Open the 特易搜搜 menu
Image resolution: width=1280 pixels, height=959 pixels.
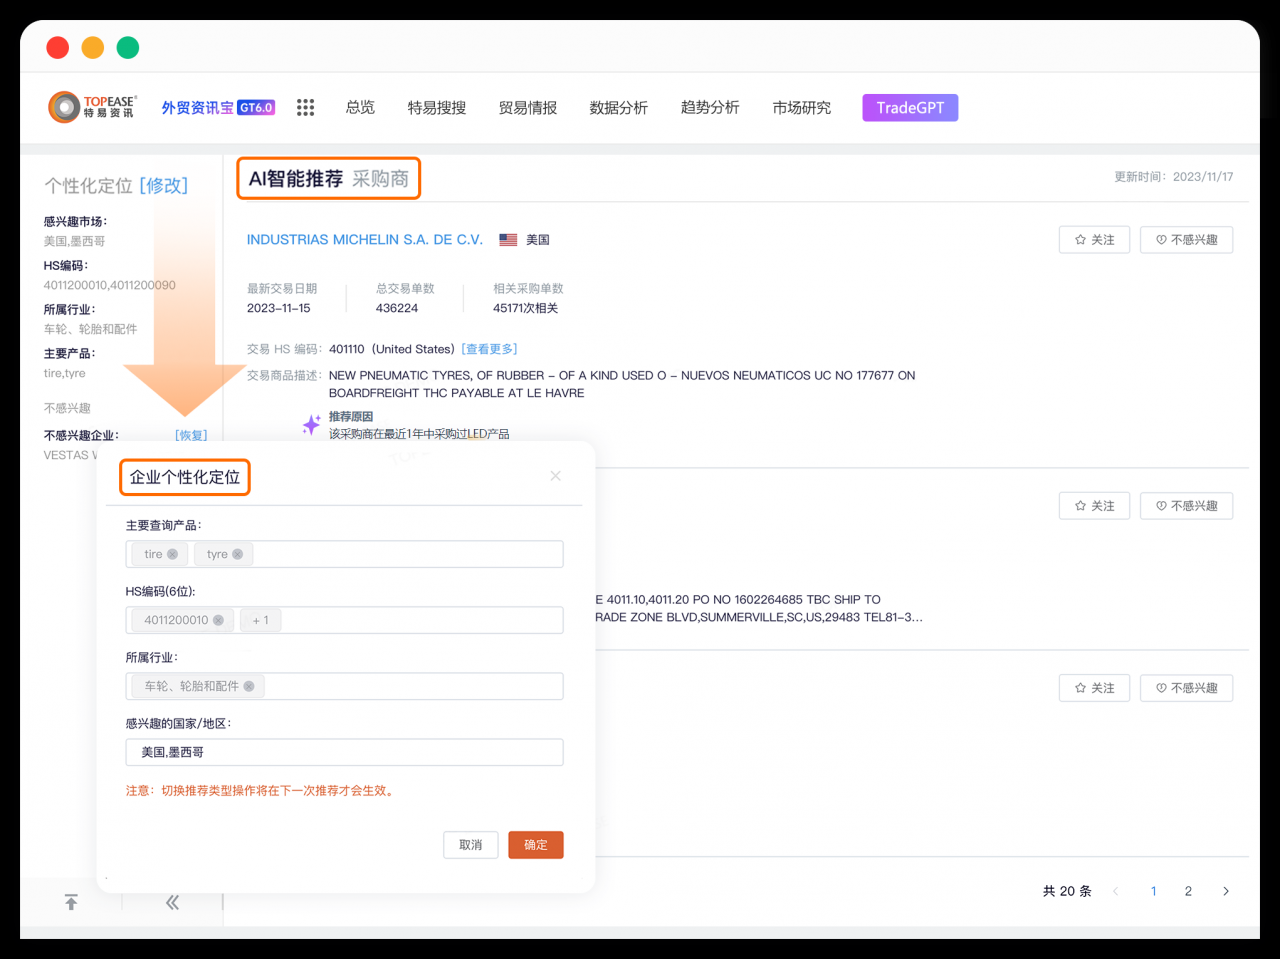click(x=437, y=107)
